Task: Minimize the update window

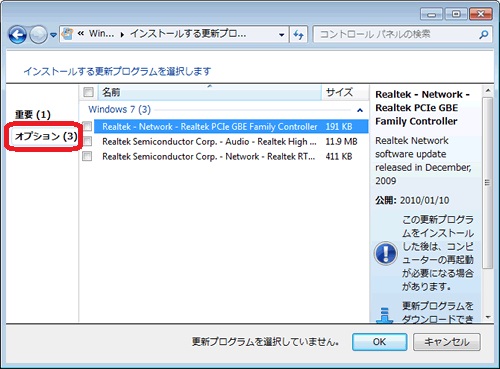Action: tap(432, 14)
